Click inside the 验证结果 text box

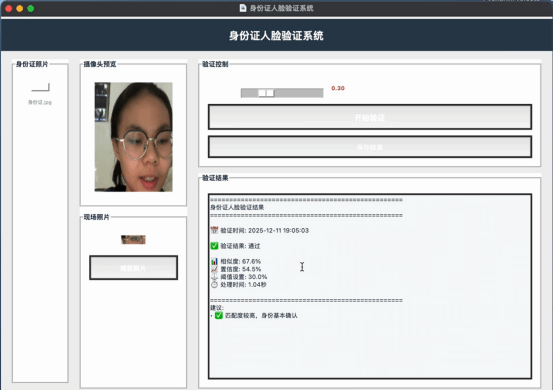370,286
